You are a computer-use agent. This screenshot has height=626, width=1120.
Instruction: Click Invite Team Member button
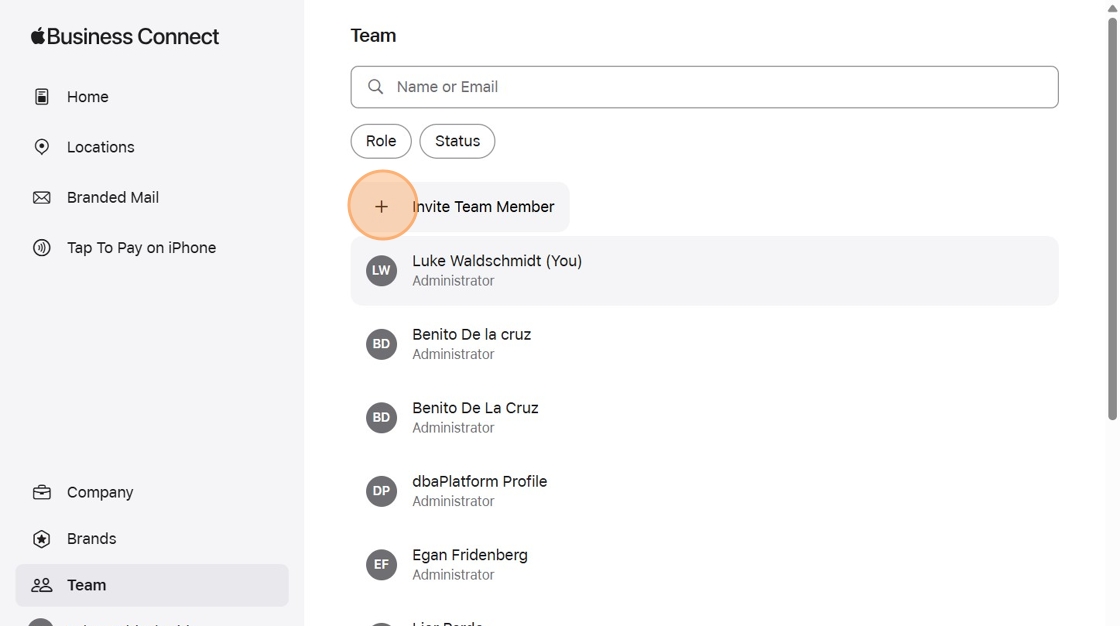click(460, 207)
